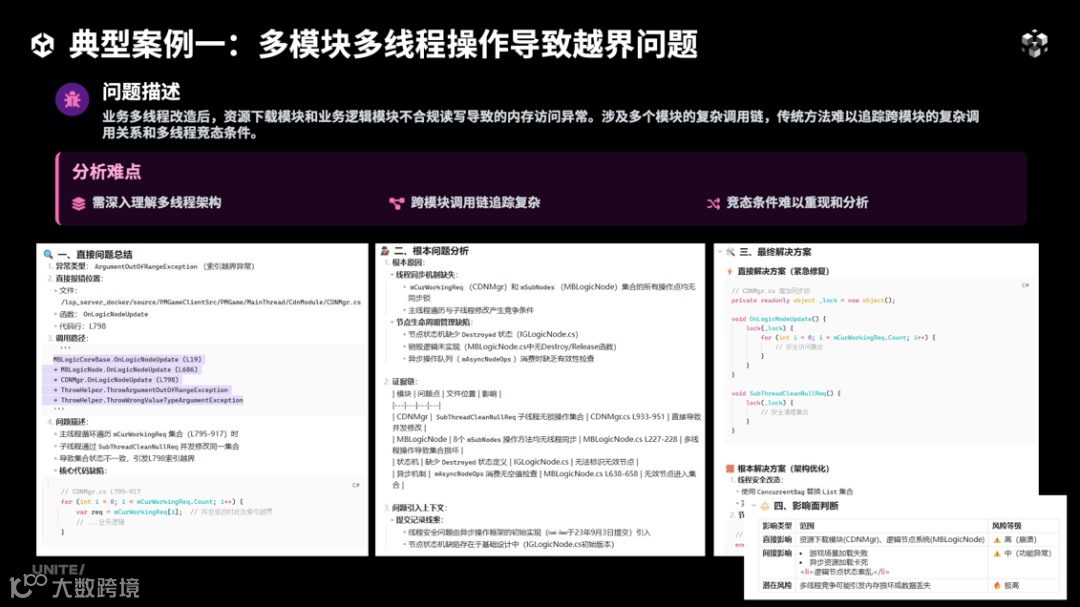Click the brick icon before 根本解决方案
Viewport: 1080px width, 607px height.
click(x=730, y=469)
